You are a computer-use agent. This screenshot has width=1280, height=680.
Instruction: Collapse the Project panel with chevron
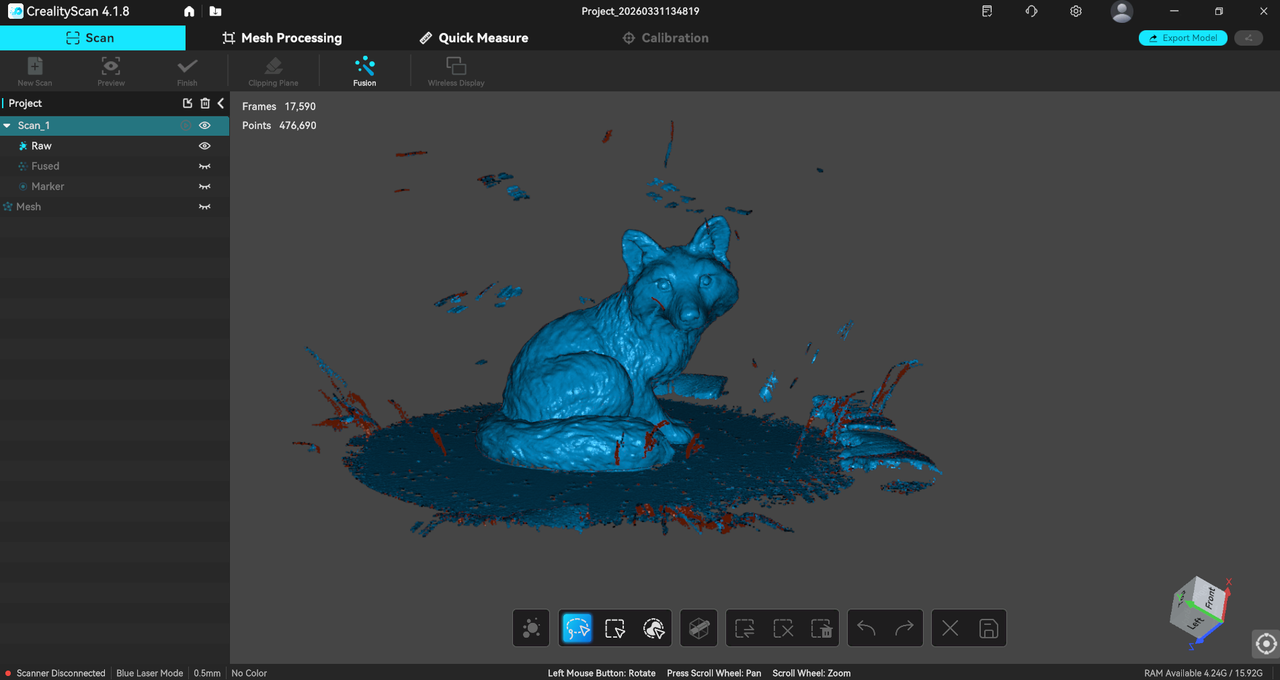click(221, 103)
